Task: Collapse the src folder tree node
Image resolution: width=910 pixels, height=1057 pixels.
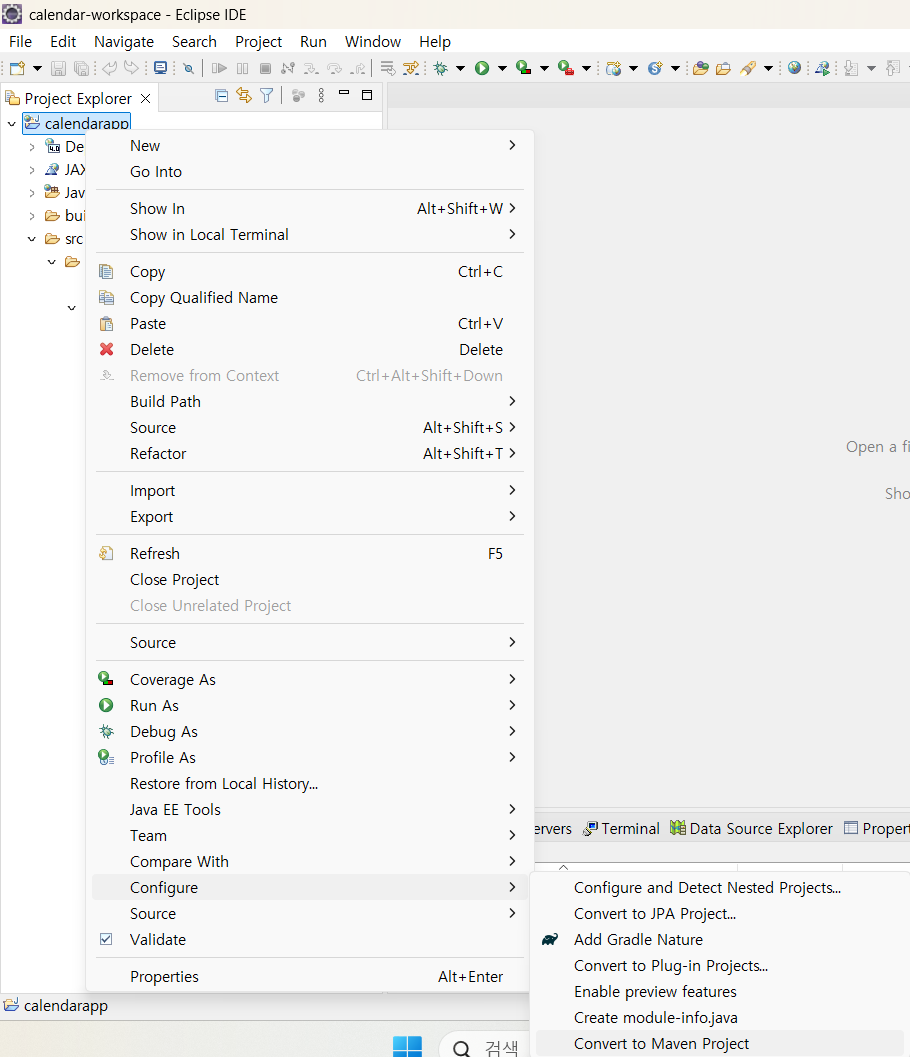Action: (x=32, y=239)
